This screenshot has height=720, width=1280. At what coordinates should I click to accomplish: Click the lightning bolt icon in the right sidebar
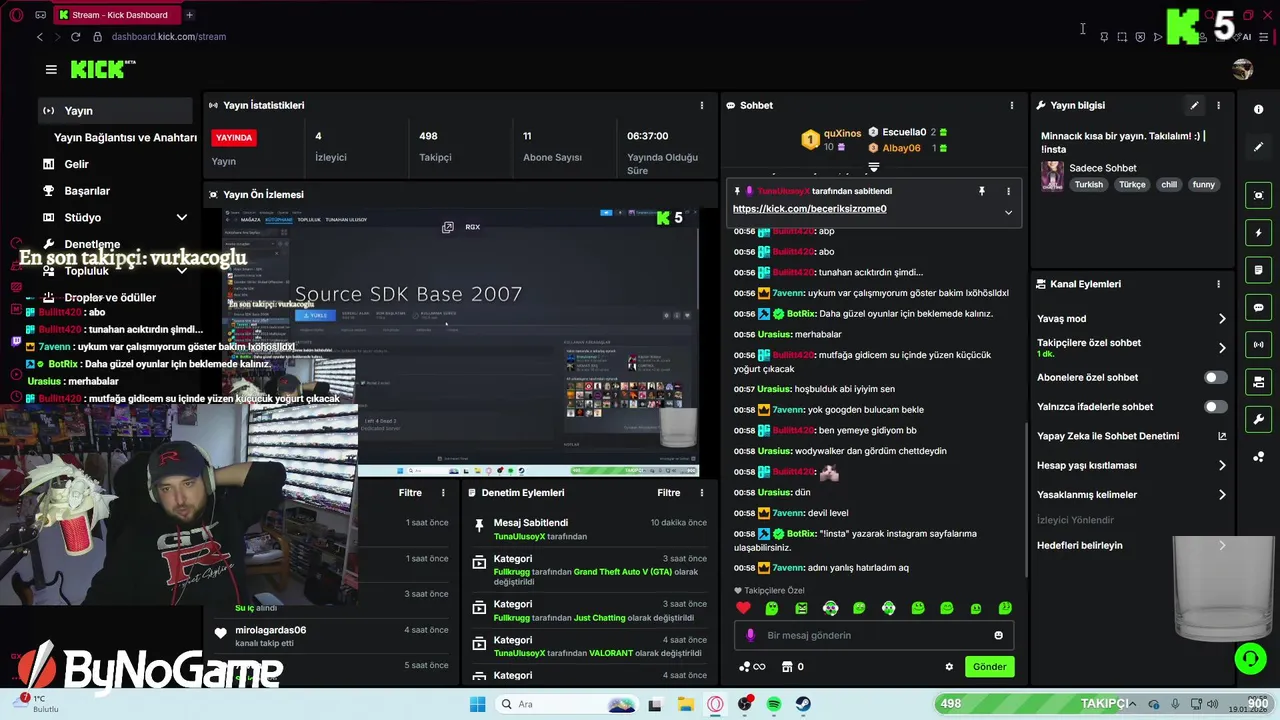coord(1259,233)
